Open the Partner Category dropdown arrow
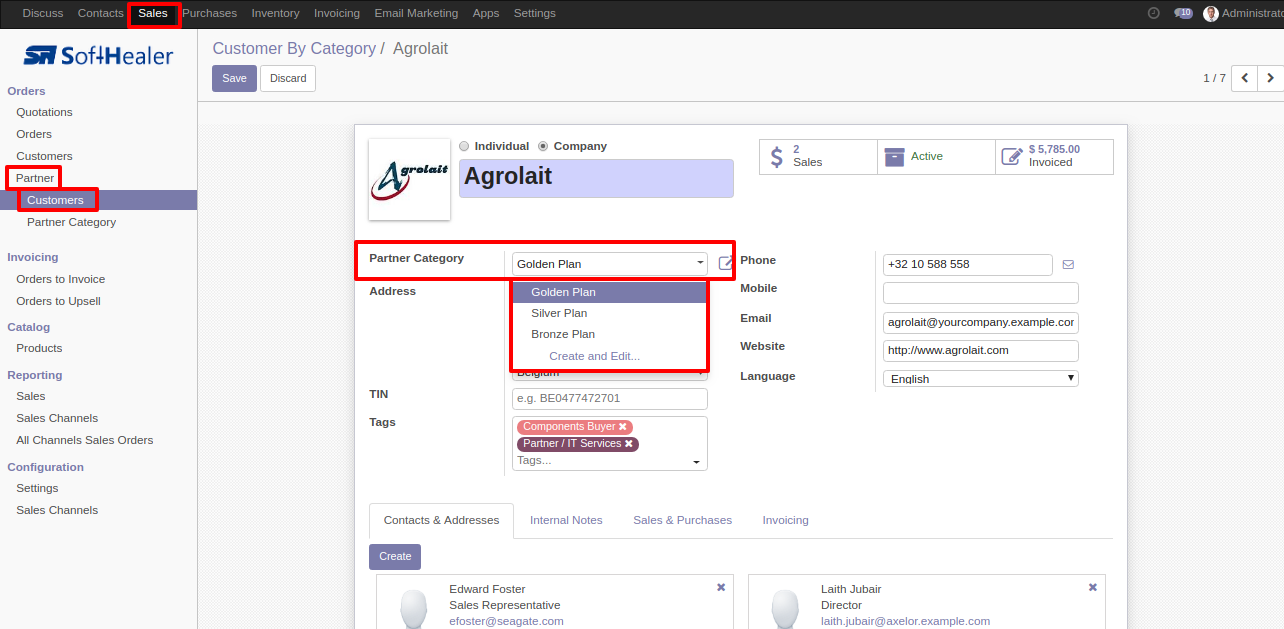 tap(700, 264)
